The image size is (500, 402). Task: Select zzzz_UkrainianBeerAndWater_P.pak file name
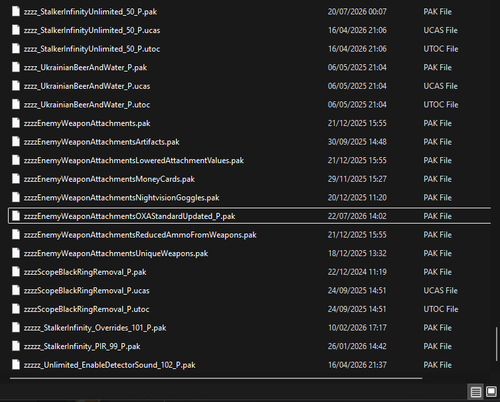pos(85,67)
